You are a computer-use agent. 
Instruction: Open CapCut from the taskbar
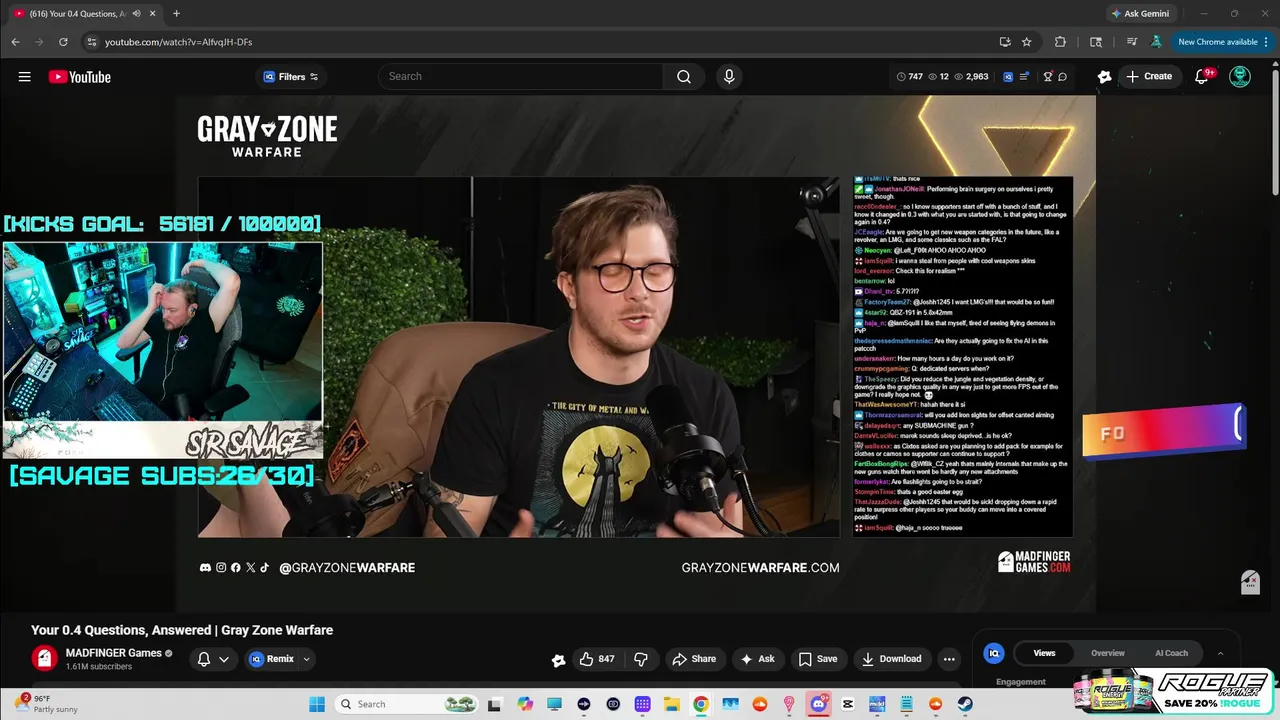tap(848, 704)
